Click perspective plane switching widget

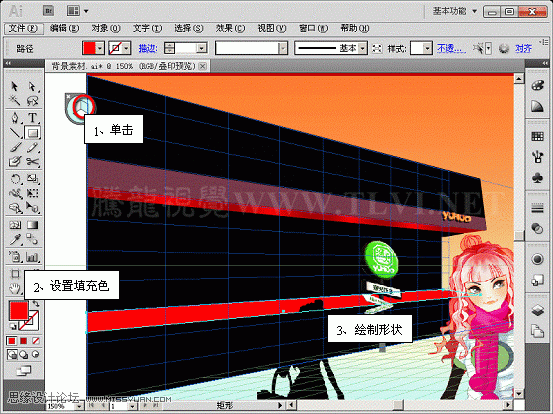pyautogui.click(x=80, y=108)
